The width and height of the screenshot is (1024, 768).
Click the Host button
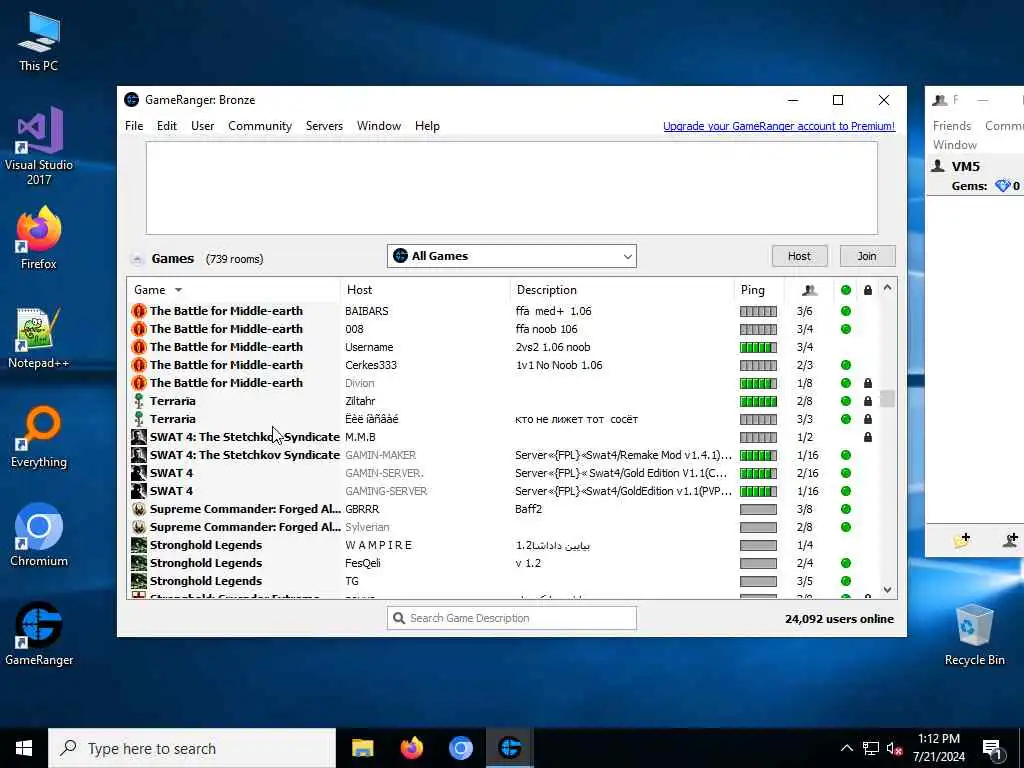coord(799,256)
